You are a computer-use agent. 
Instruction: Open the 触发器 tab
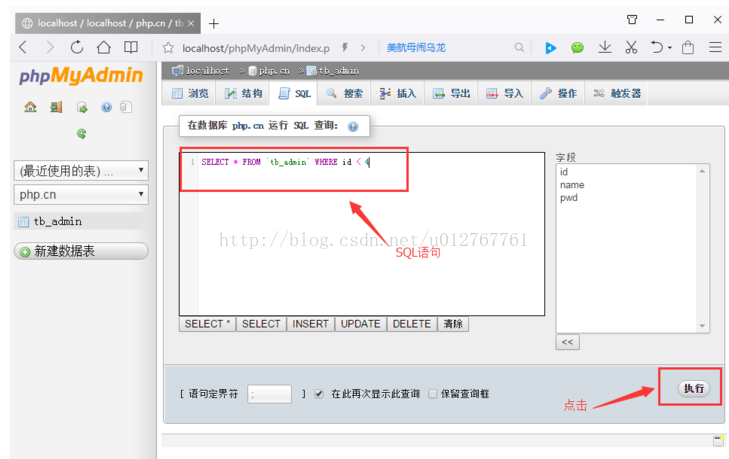[x=617, y=93]
